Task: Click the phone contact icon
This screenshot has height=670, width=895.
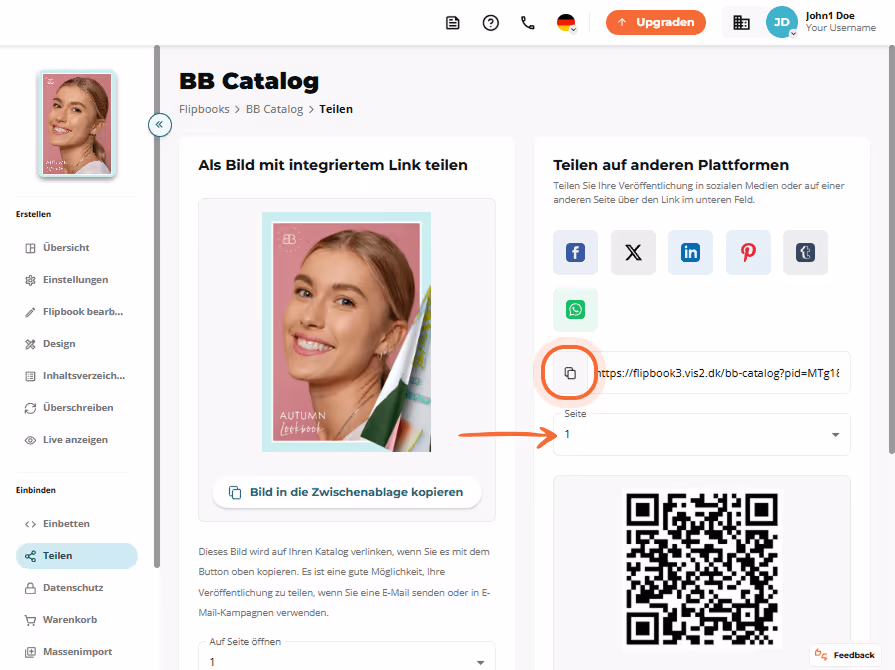Action: [x=528, y=23]
